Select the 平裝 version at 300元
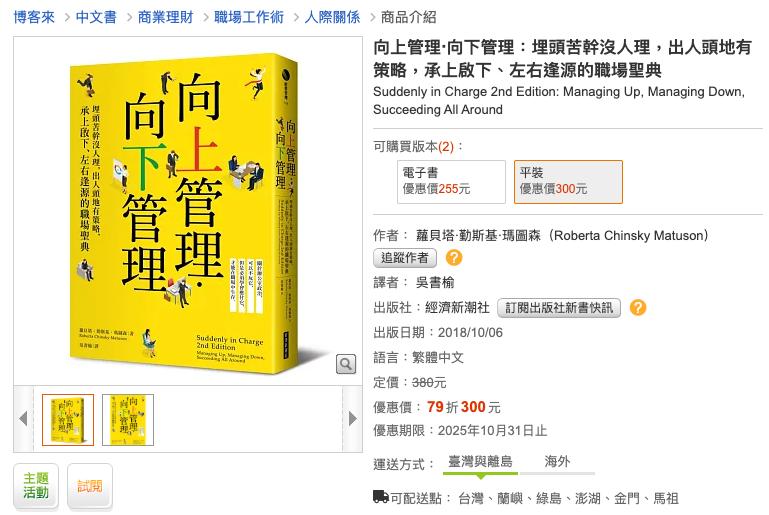769x515 pixels. pyautogui.click(x=568, y=181)
